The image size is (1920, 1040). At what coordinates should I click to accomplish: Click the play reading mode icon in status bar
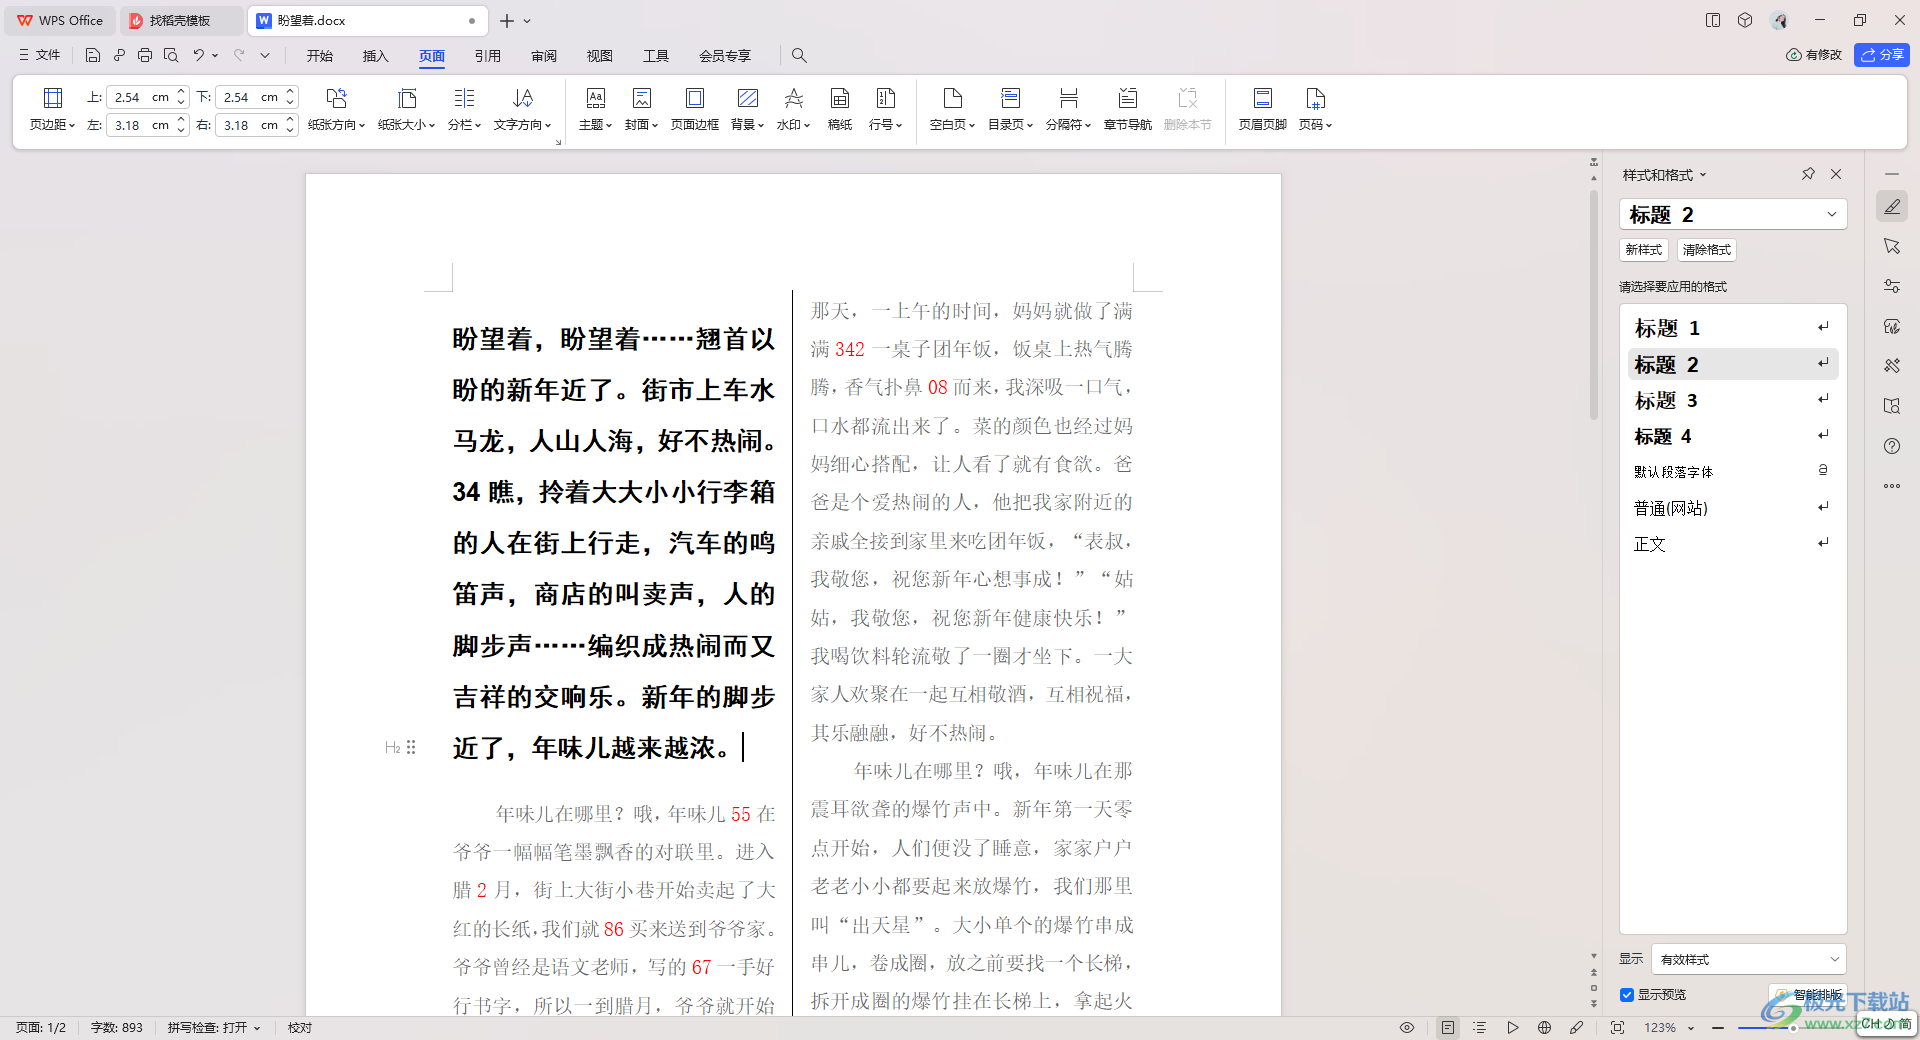click(x=1513, y=1027)
